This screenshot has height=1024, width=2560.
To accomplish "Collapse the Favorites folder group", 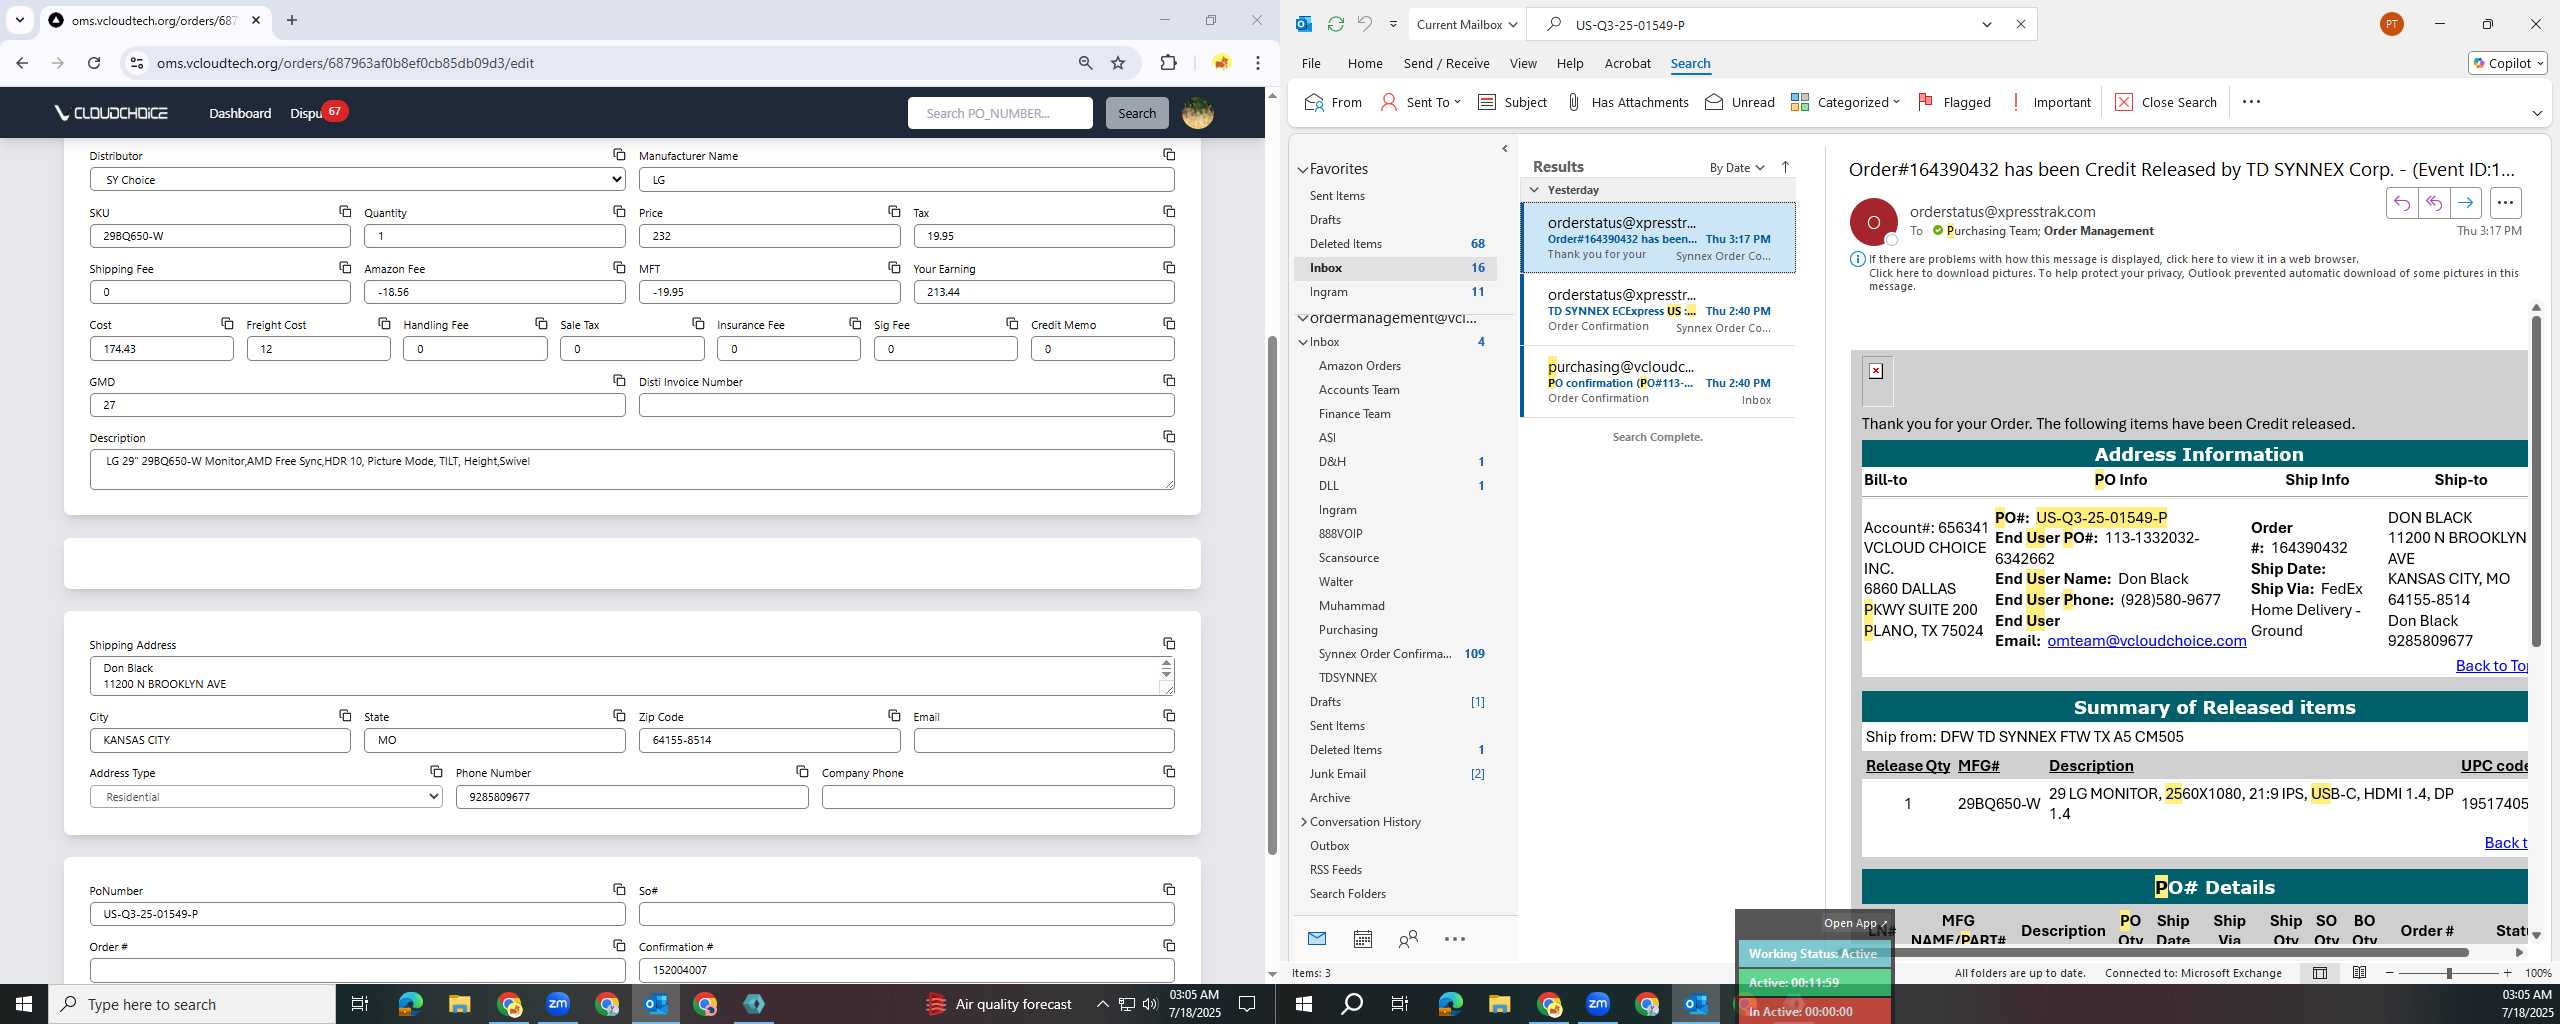I will pos(1303,170).
